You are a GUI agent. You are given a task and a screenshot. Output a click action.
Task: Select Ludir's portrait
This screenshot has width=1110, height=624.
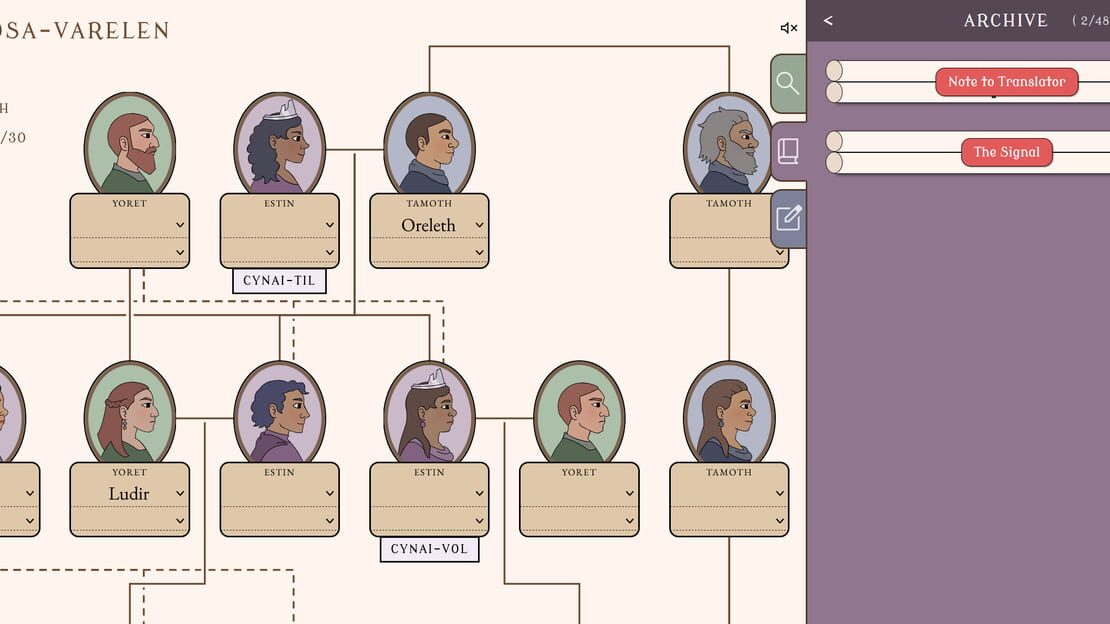(x=130, y=412)
